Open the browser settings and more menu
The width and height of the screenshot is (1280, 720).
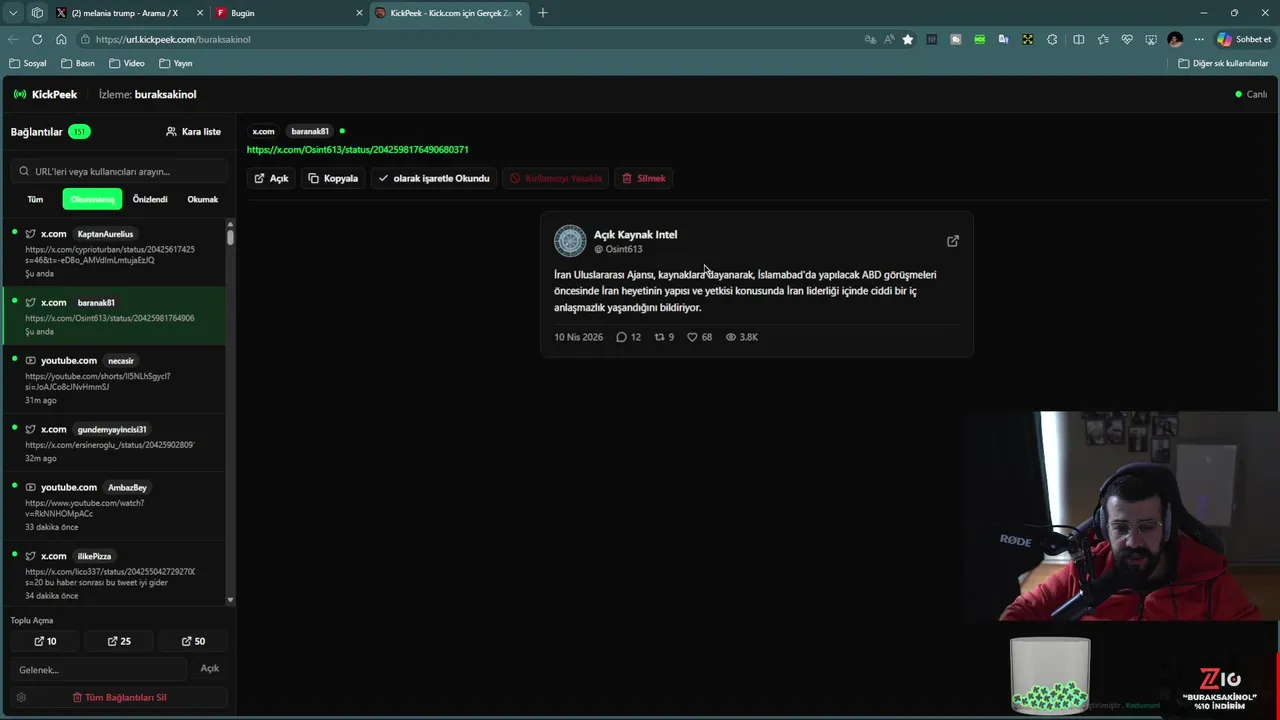[1199, 39]
